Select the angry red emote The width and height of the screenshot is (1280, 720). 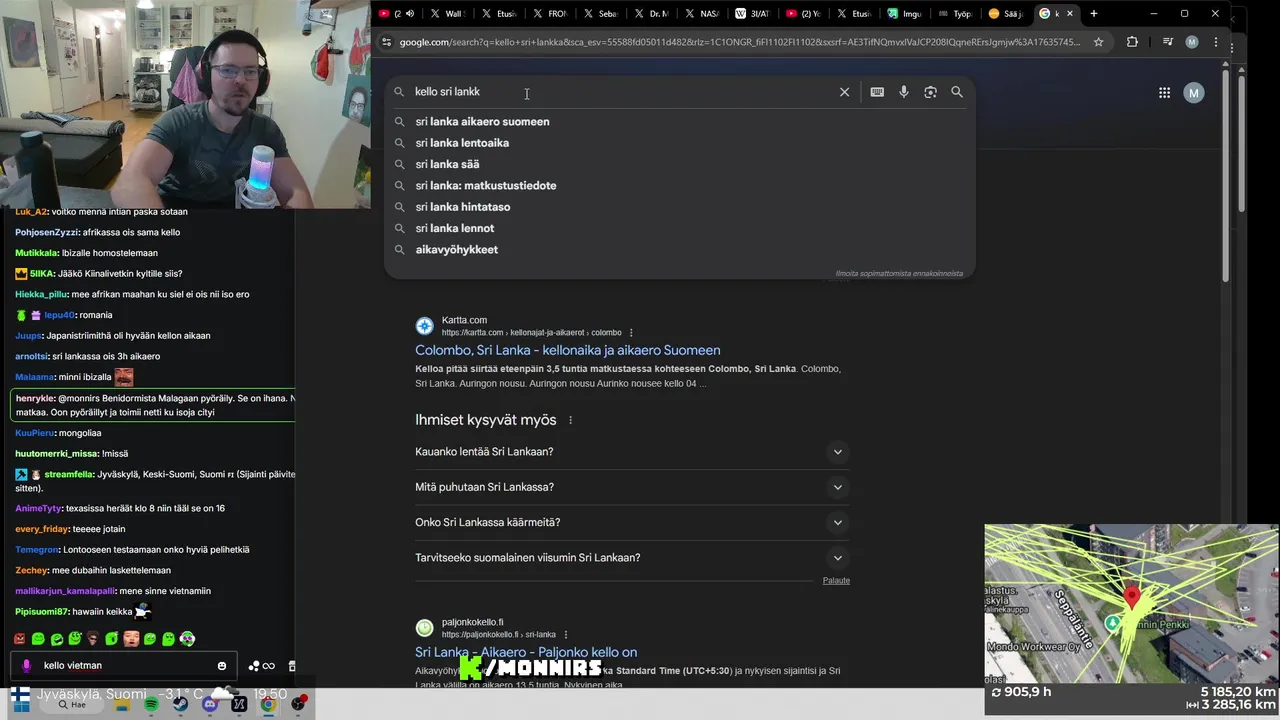pyautogui.click(x=20, y=639)
